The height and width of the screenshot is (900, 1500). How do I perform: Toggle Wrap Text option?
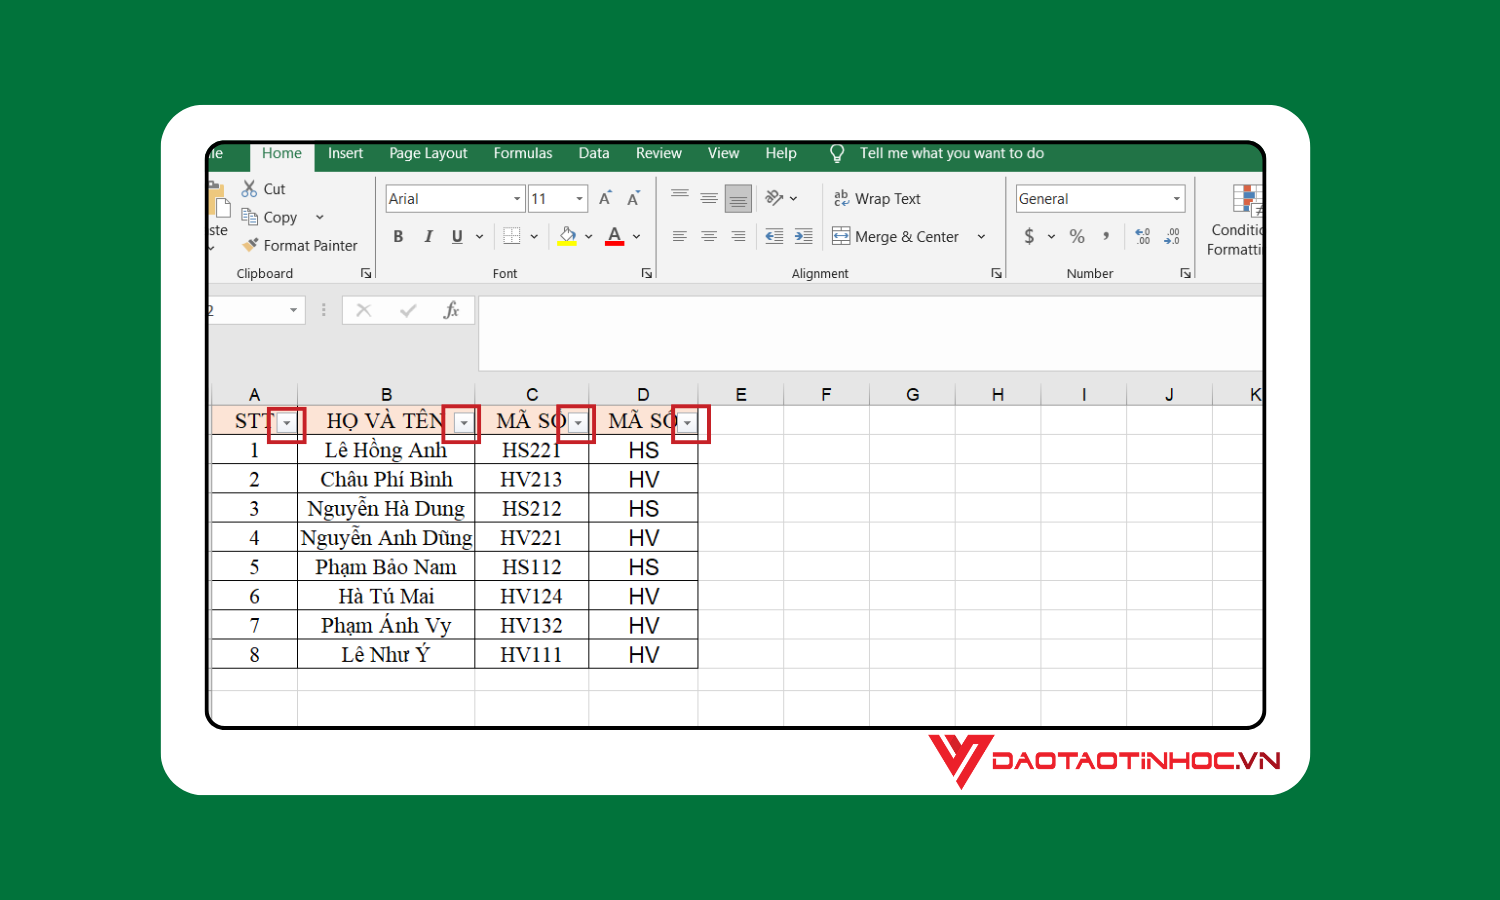click(877, 198)
